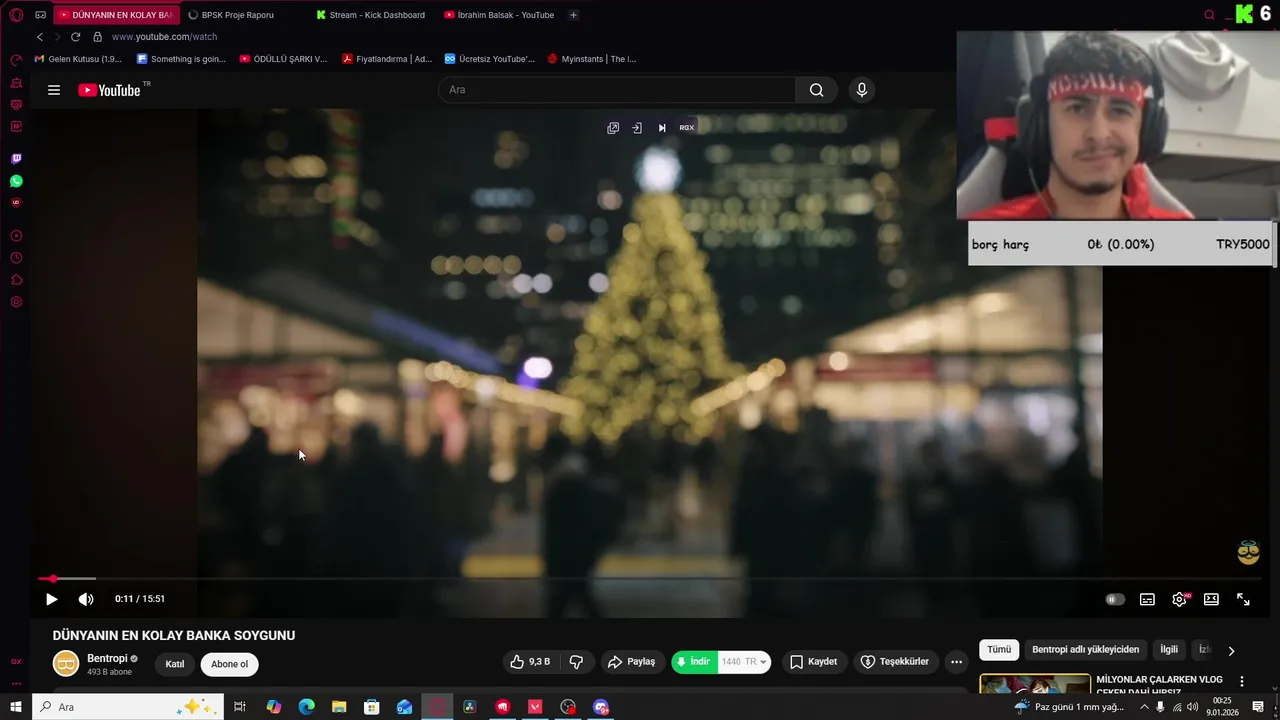Image resolution: width=1280 pixels, height=720 pixels.
Task: Toggle subtitles captions button
Action: (x=1147, y=599)
